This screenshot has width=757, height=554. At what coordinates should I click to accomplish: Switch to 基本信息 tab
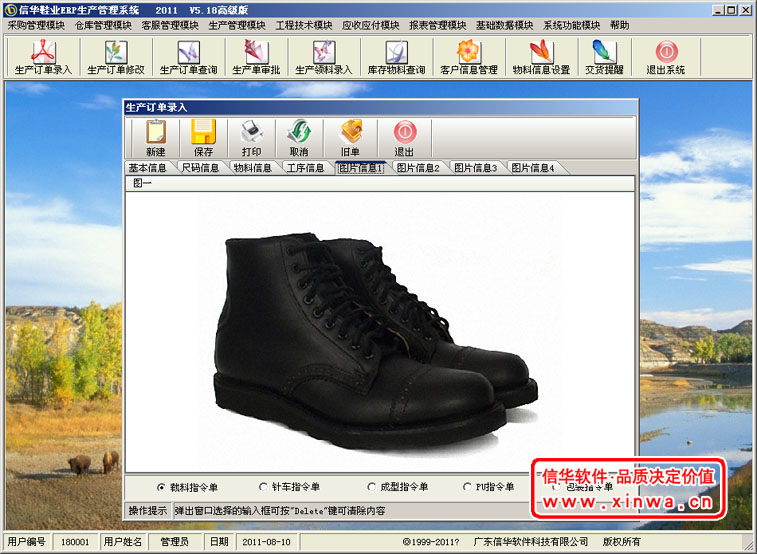point(147,168)
